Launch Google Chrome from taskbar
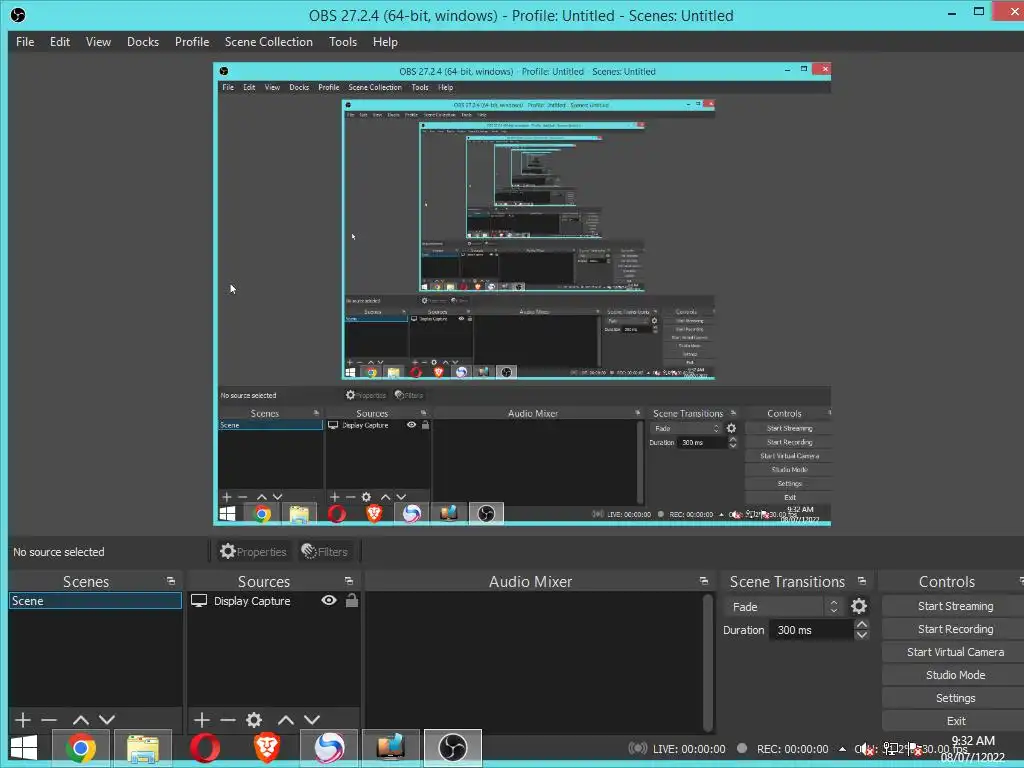Viewport: 1024px width, 768px height. coord(80,748)
